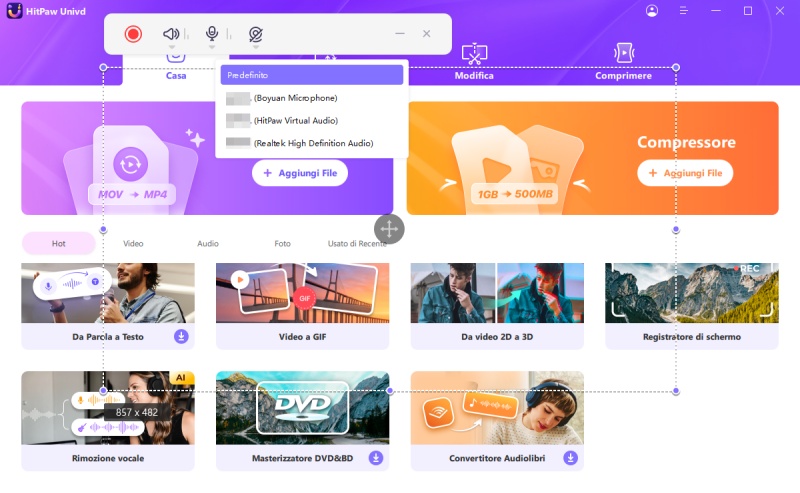Select the Foto category filter
Image resolution: width=800 pixels, height=493 pixels.
coord(282,243)
